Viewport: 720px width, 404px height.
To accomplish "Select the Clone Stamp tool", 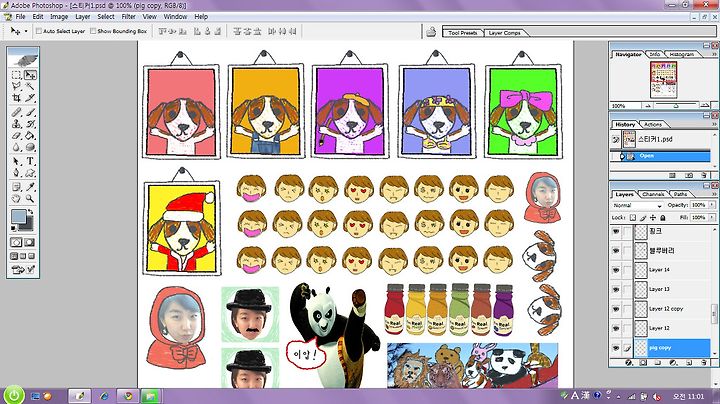I will pyautogui.click(x=17, y=124).
